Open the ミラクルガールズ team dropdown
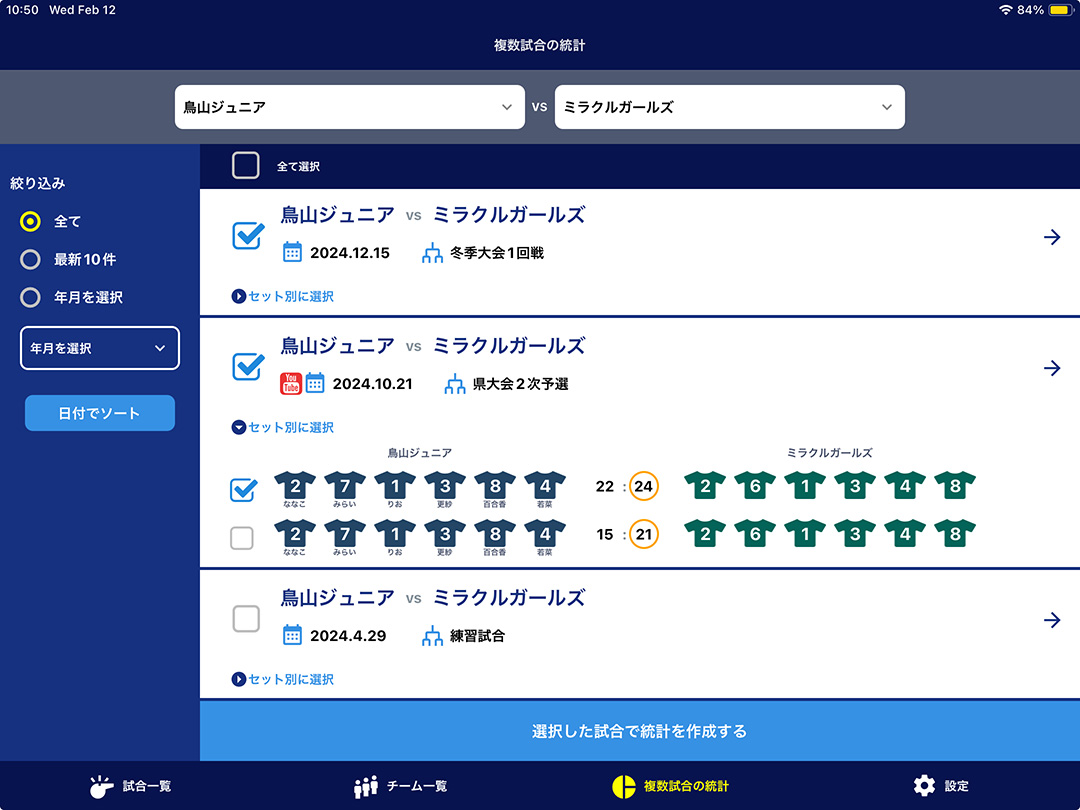 tap(729, 107)
